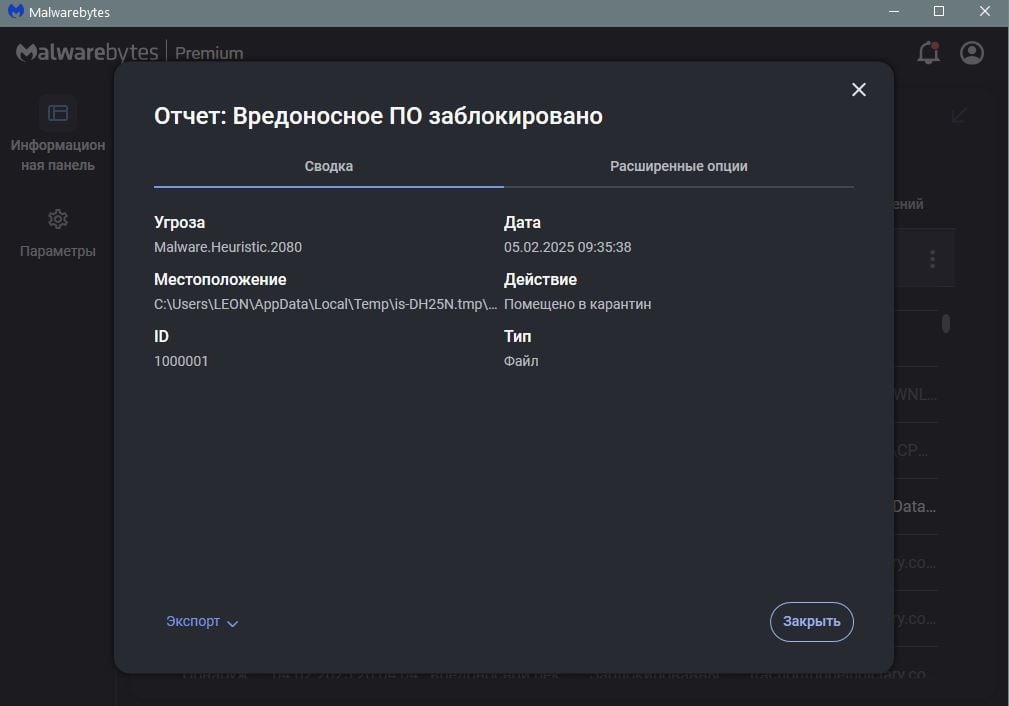Click the Malwarebytes logo in the title bar

point(15,12)
